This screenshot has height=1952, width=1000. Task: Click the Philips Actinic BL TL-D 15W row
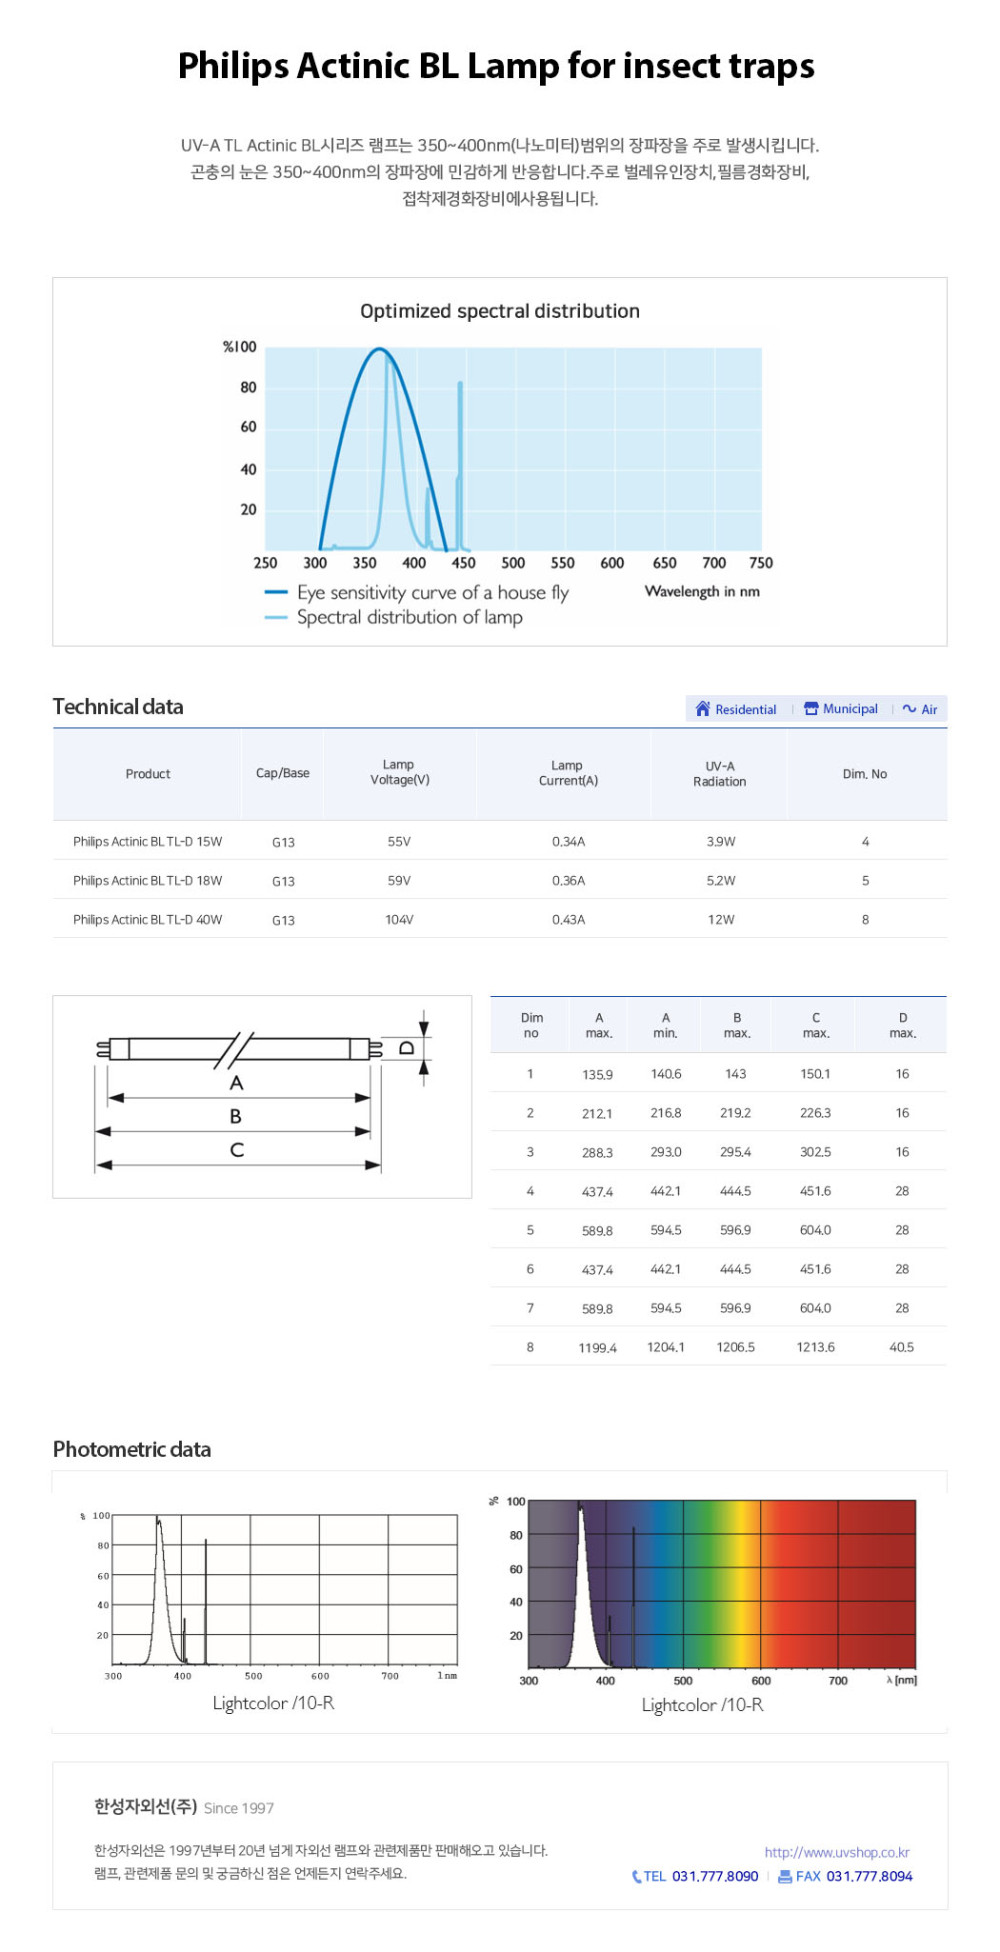(x=147, y=841)
